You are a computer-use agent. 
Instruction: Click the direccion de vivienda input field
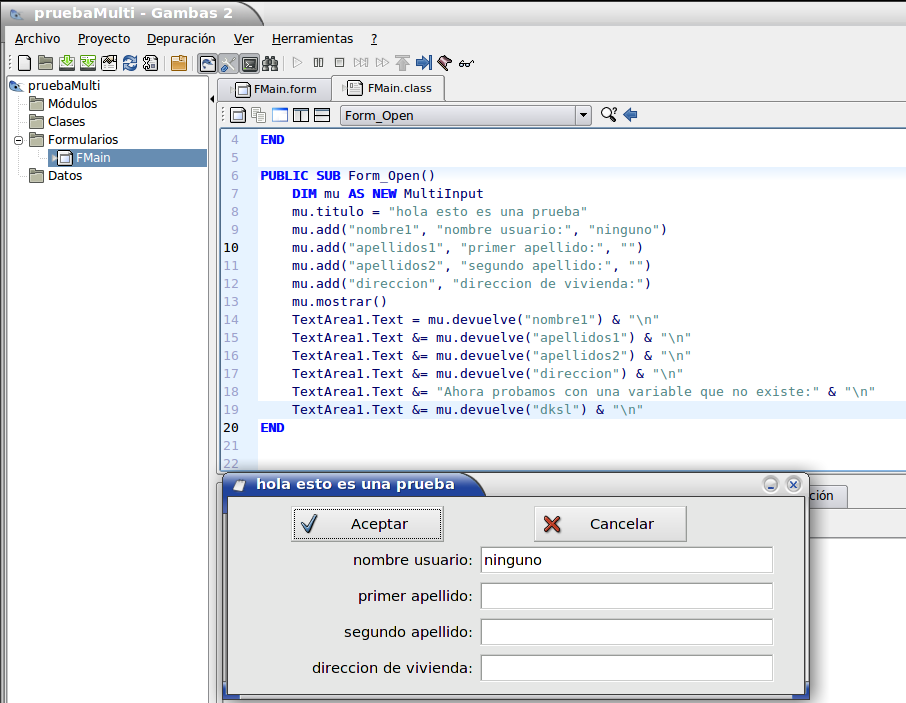click(626, 668)
